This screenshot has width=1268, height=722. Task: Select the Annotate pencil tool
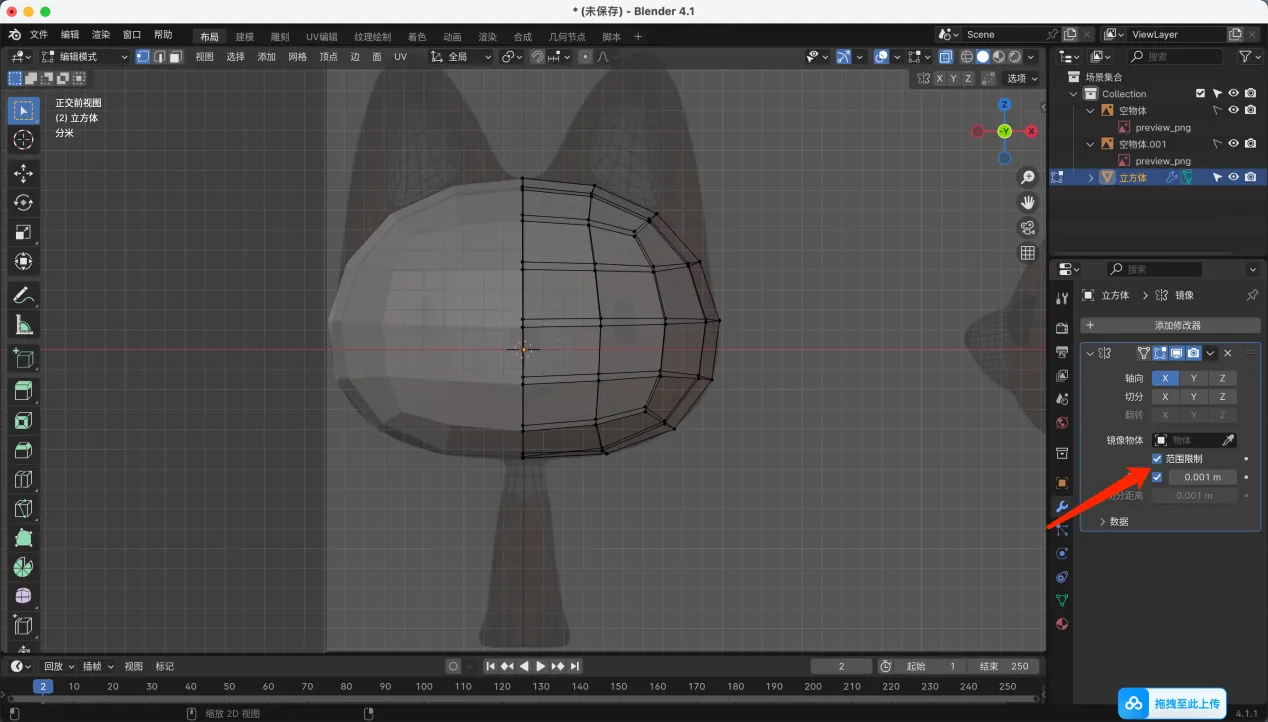pyautogui.click(x=24, y=295)
